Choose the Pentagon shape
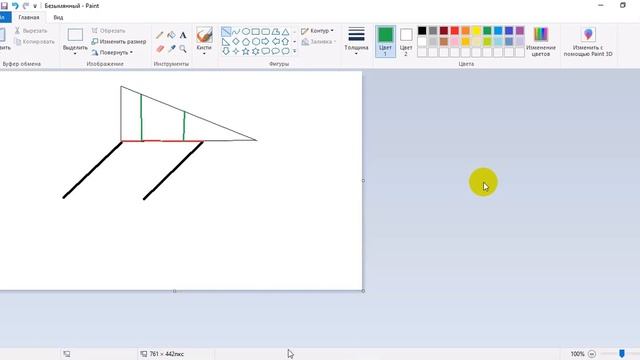Viewport: 640px width, 360px height. click(246, 41)
